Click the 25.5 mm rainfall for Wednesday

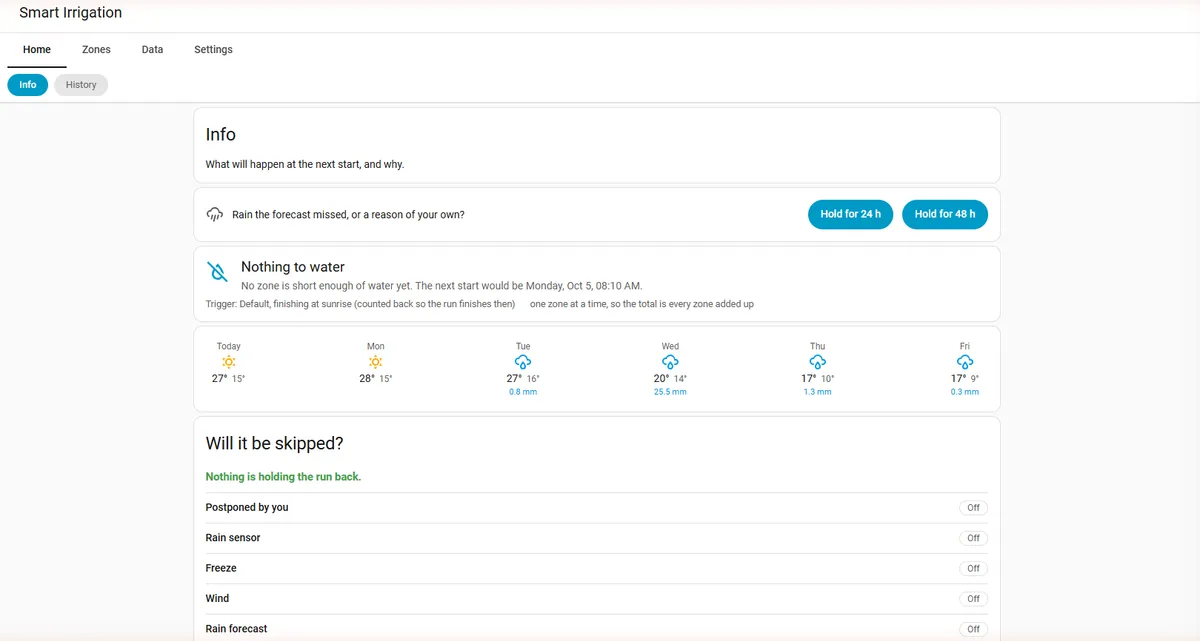(x=670, y=392)
